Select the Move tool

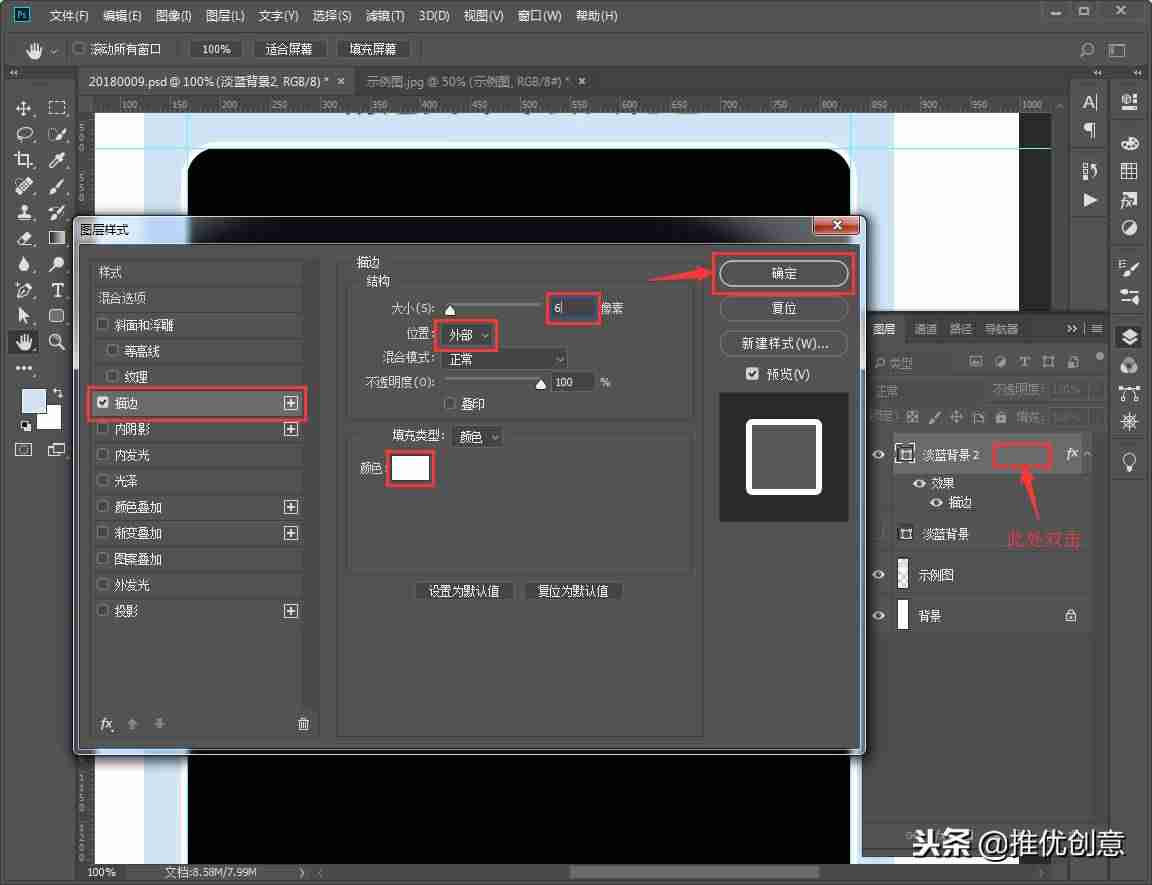tap(24, 108)
